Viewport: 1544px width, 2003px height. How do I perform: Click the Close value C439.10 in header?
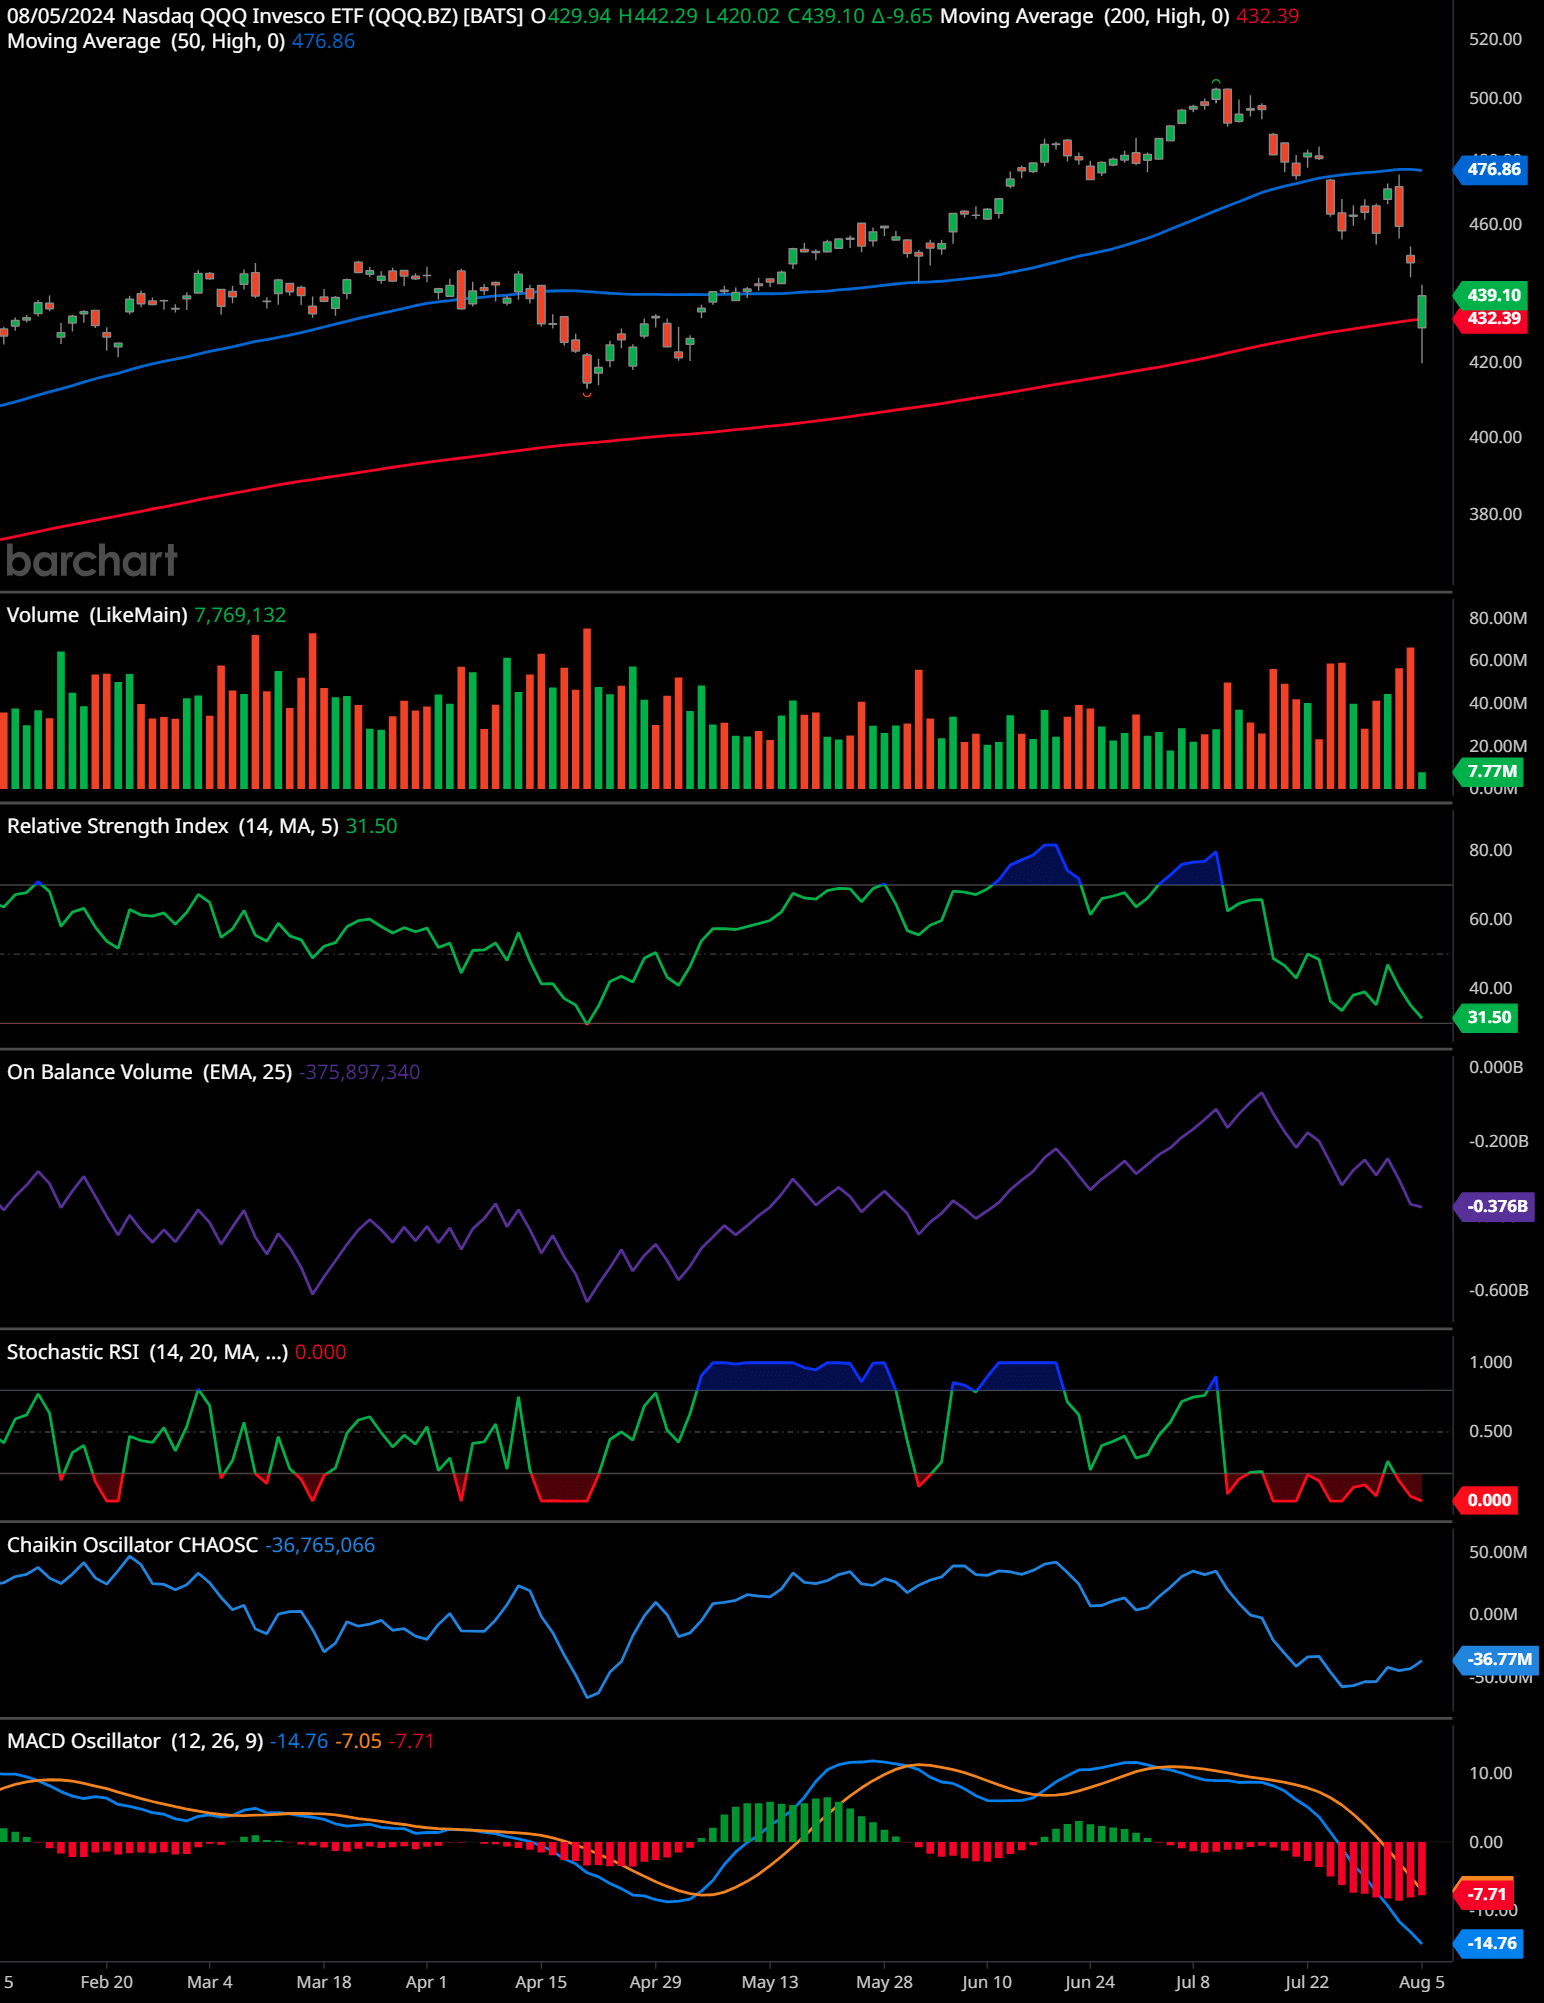(x=826, y=16)
